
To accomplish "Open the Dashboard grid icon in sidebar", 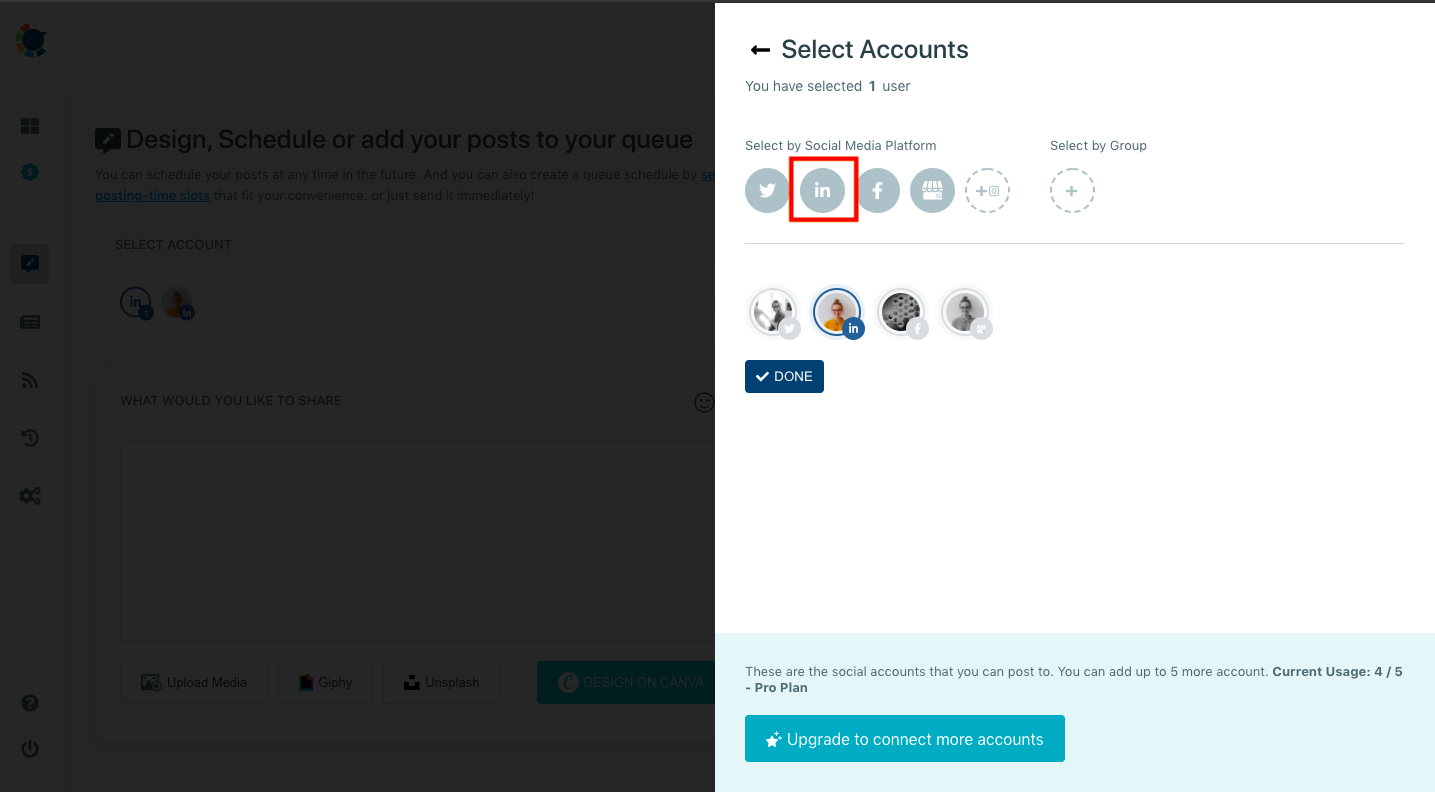I will click(29, 126).
